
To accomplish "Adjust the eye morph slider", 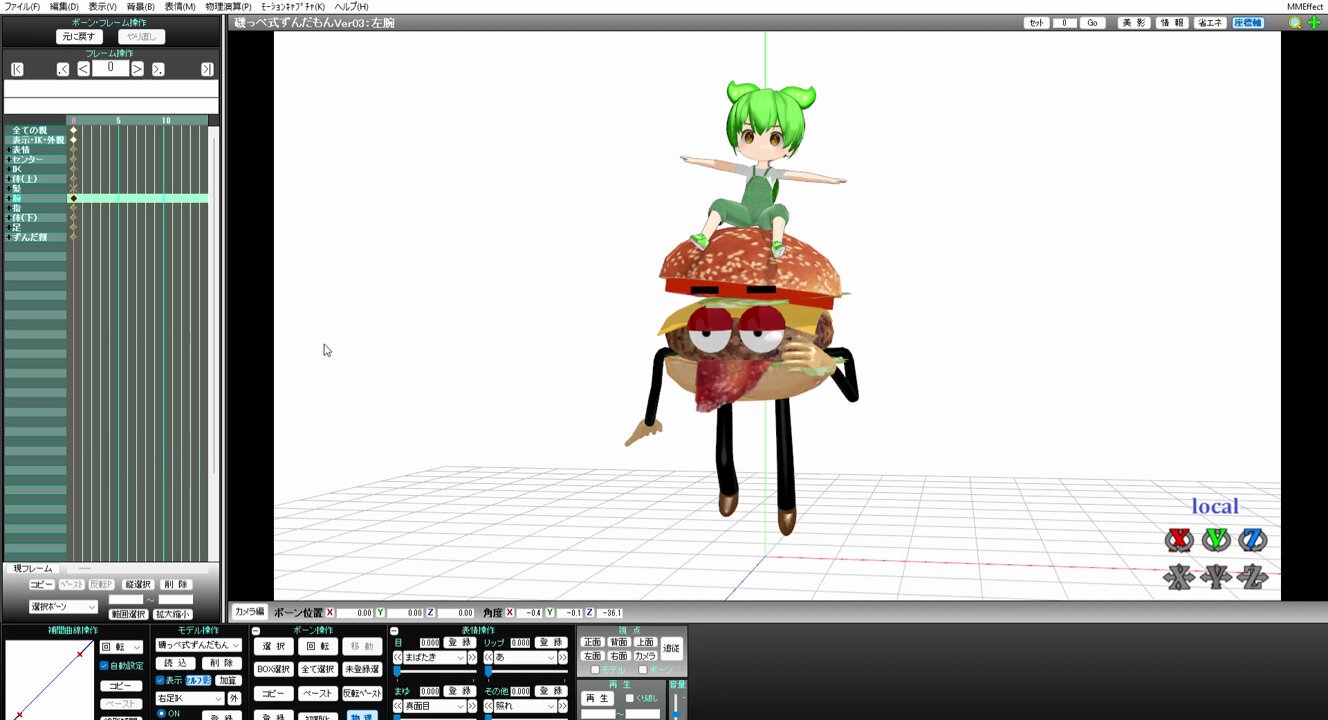I will coord(433,670).
